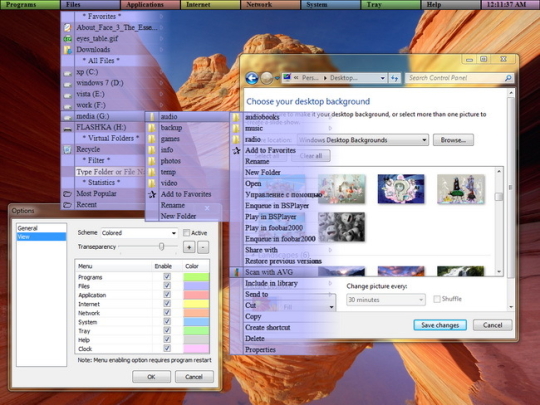The width and height of the screenshot is (540, 405).
Task: Click the radio folder icon
Action: click(236, 139)
